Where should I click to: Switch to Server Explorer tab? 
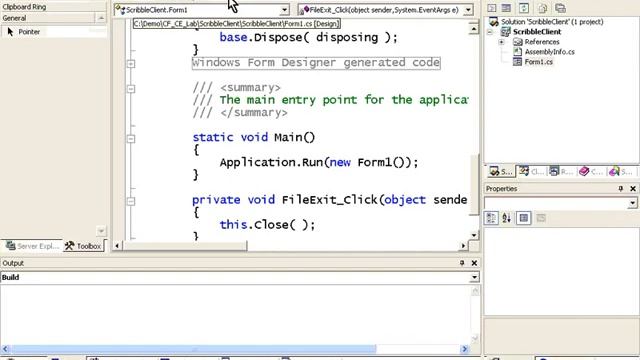[32, 246]
